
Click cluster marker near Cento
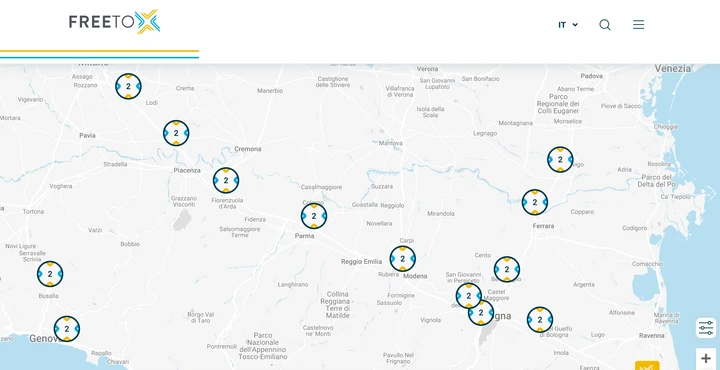(506, 269)
